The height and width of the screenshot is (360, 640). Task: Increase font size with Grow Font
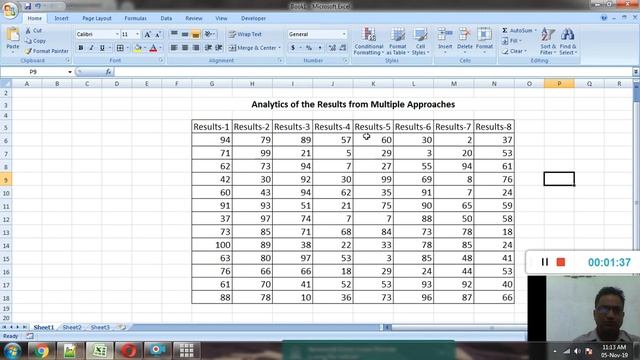(148, 34)
